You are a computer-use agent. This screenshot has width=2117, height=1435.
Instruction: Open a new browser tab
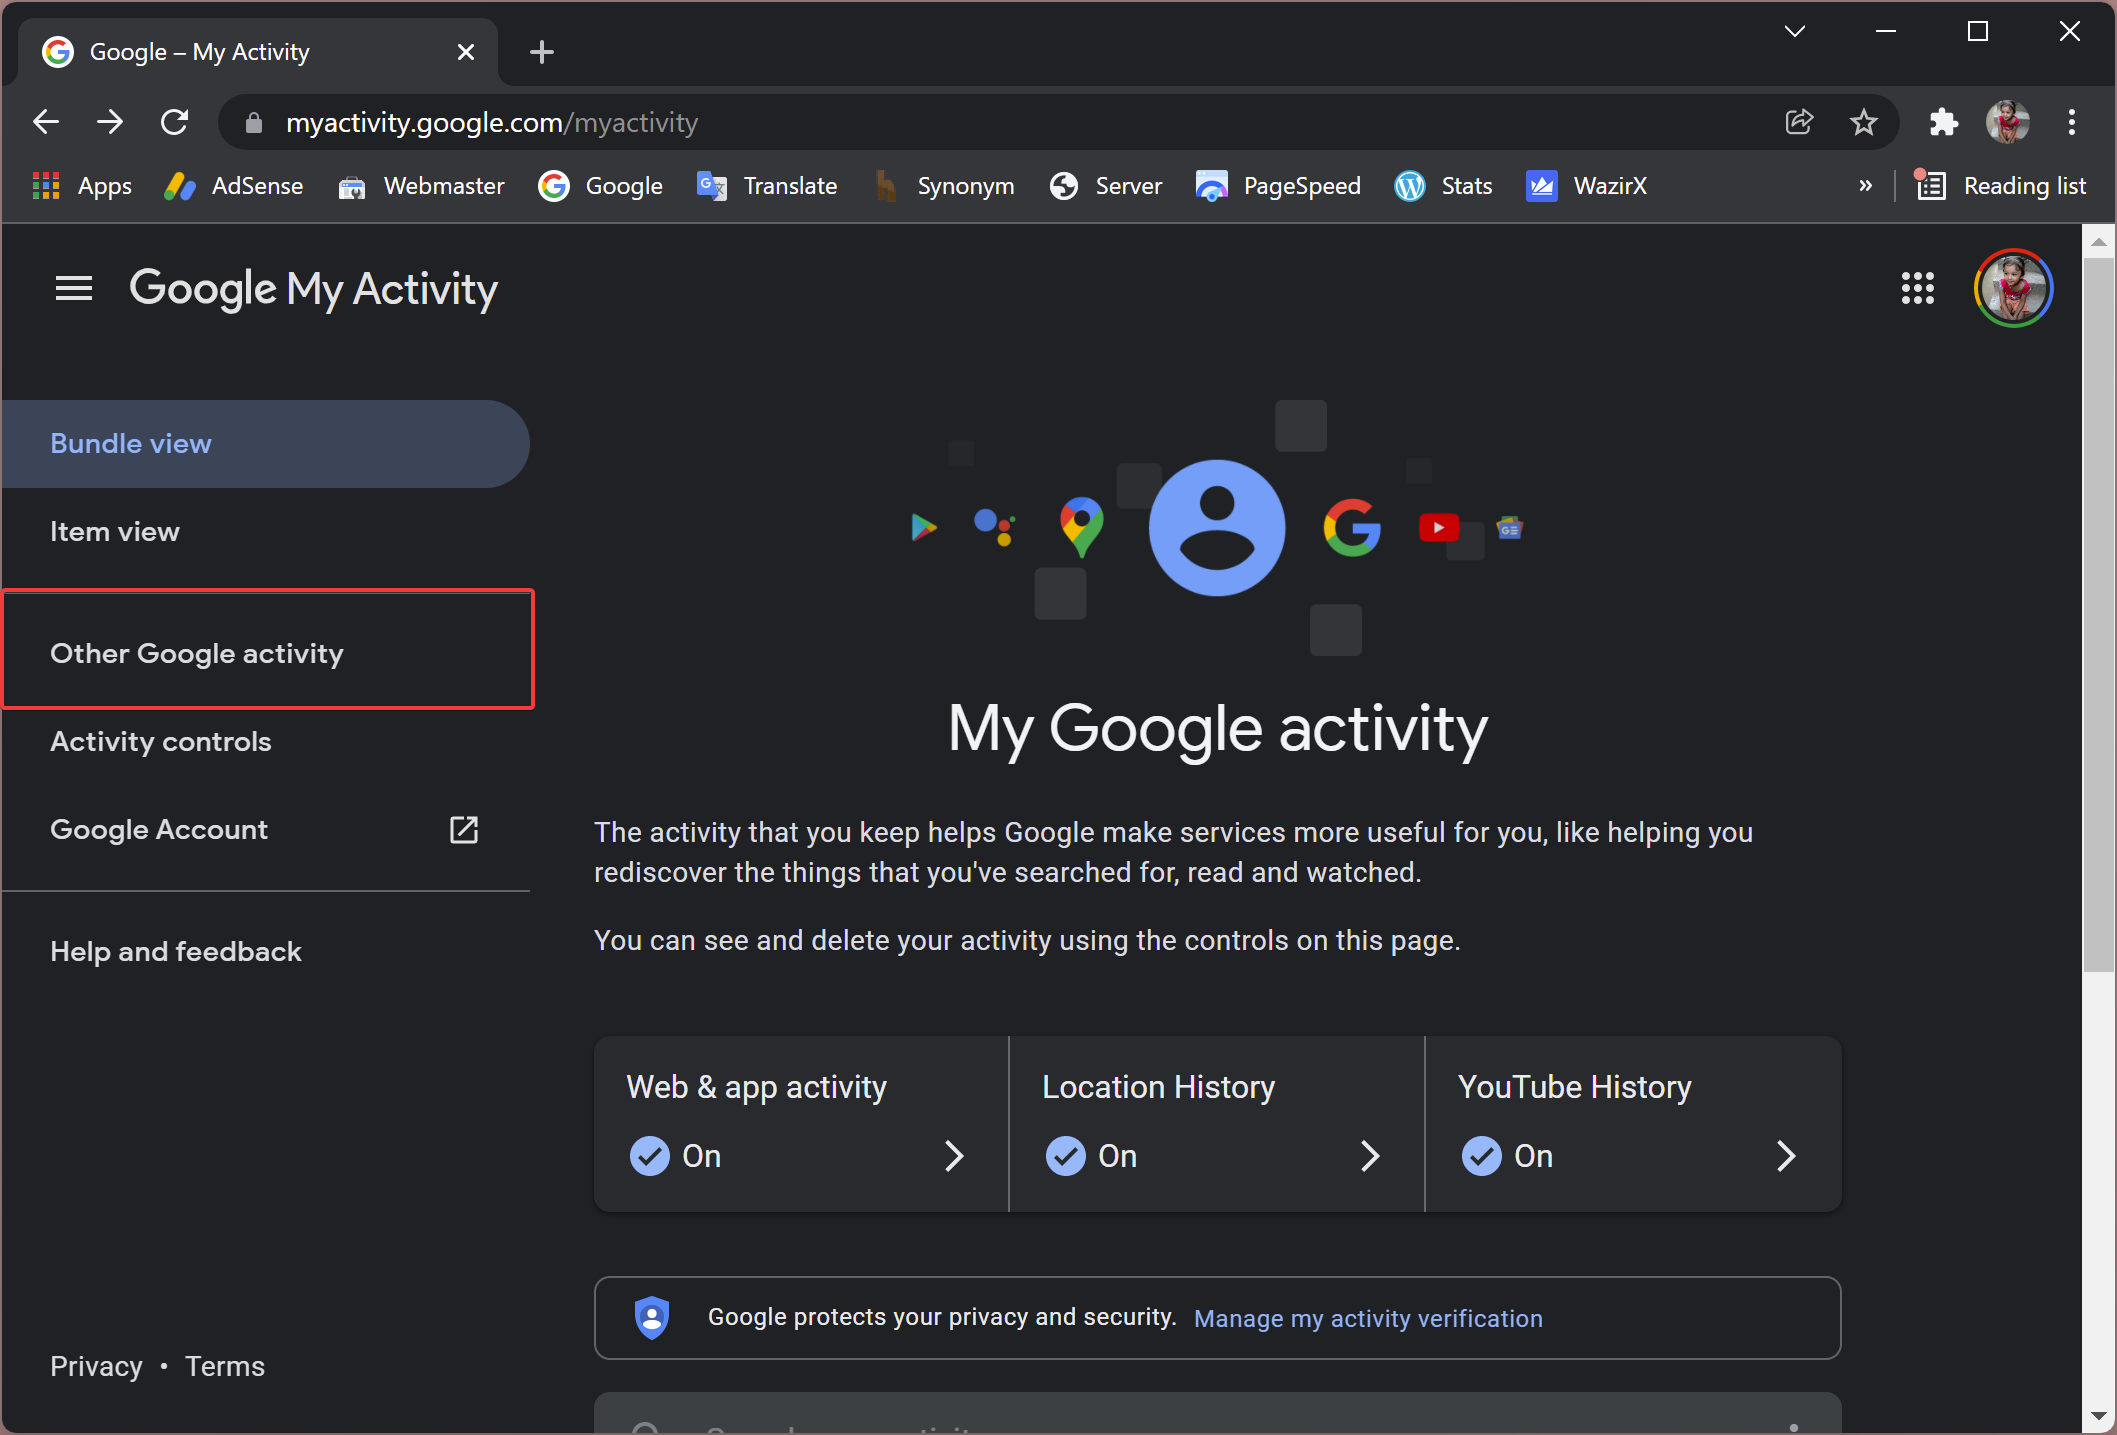(x=542, y=52)
